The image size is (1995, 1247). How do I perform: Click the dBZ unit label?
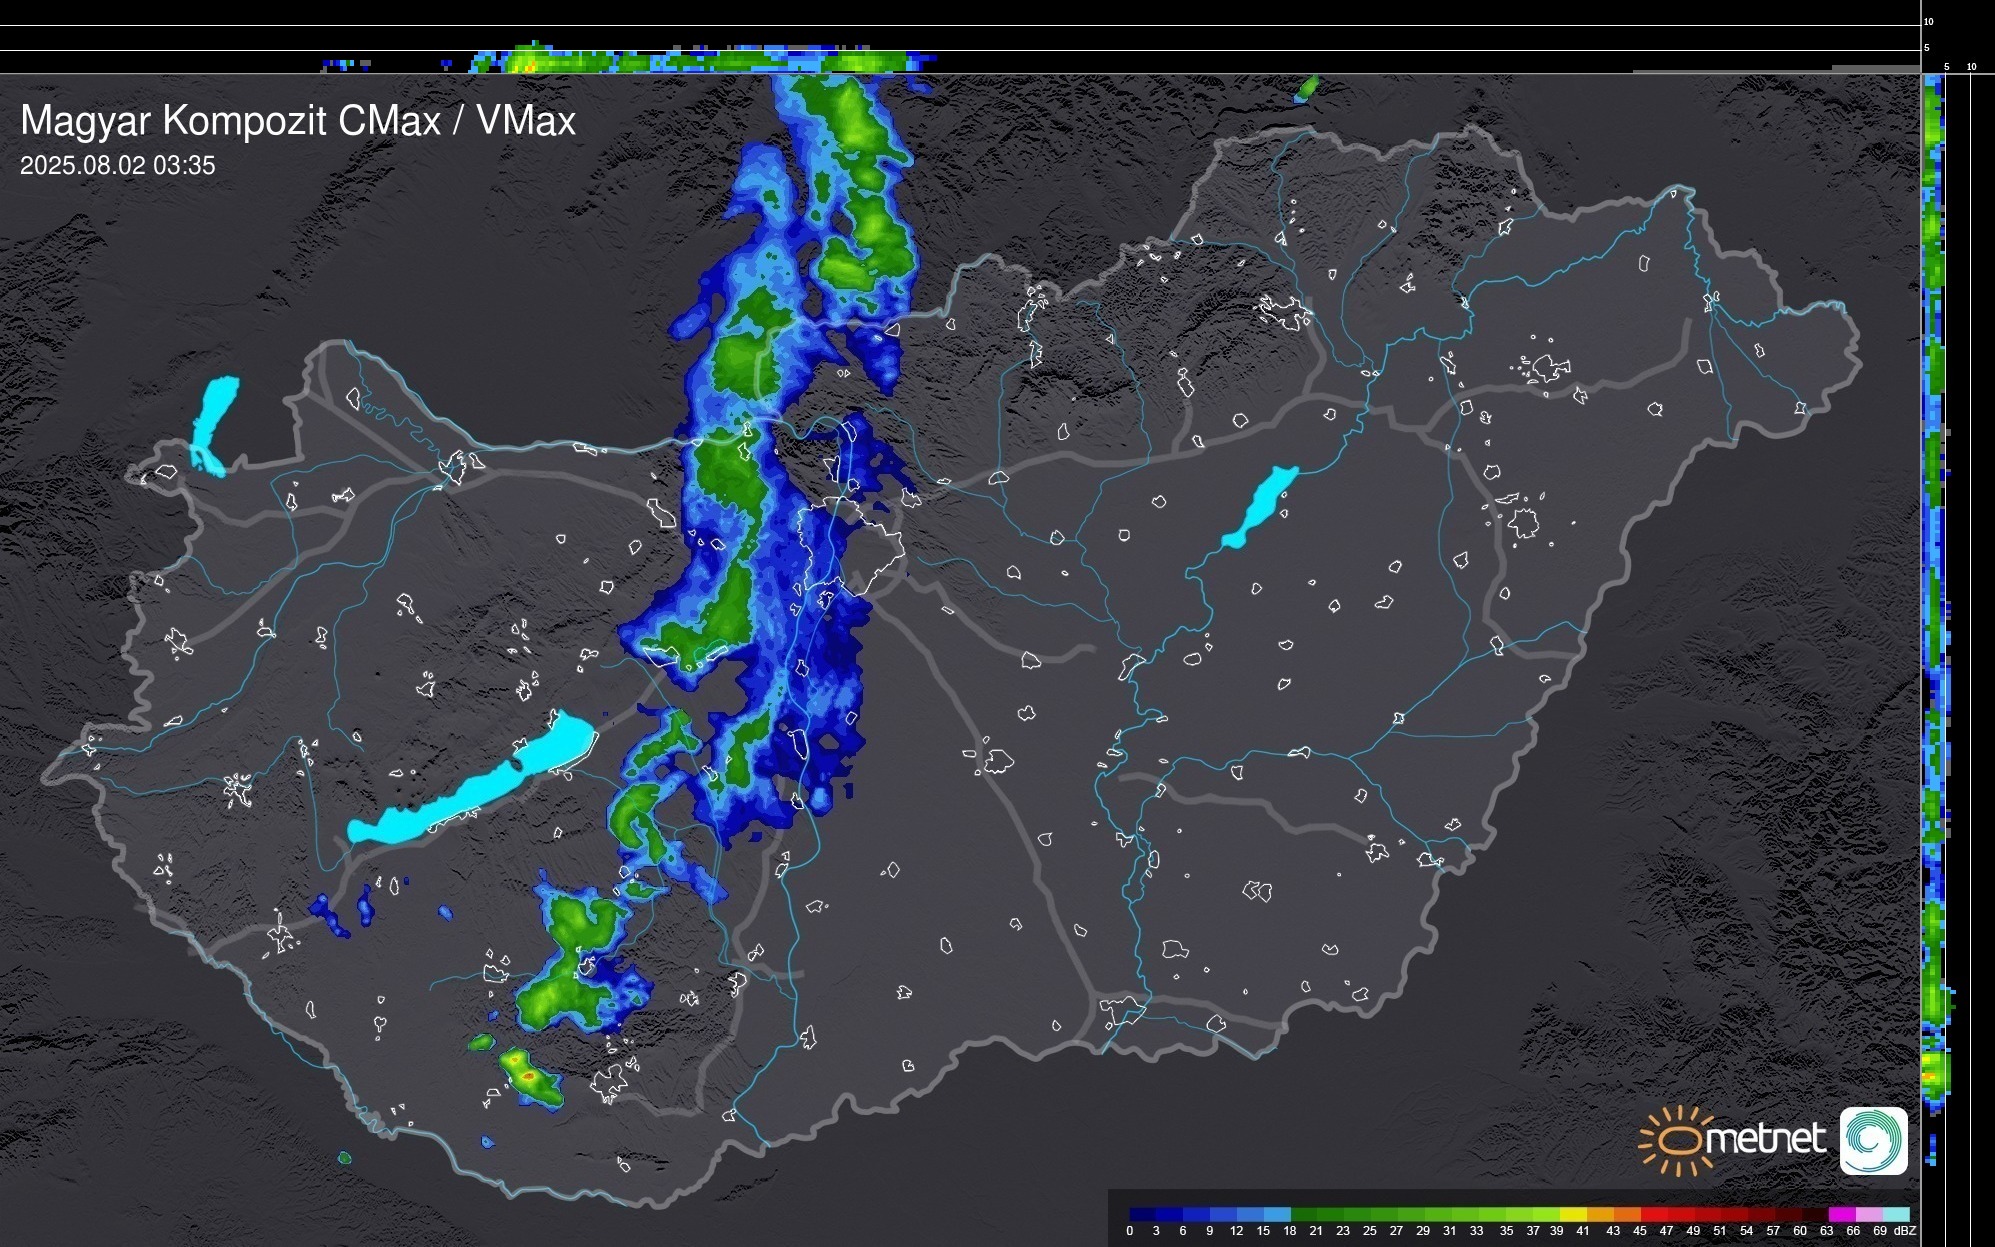[1905, 1231]
